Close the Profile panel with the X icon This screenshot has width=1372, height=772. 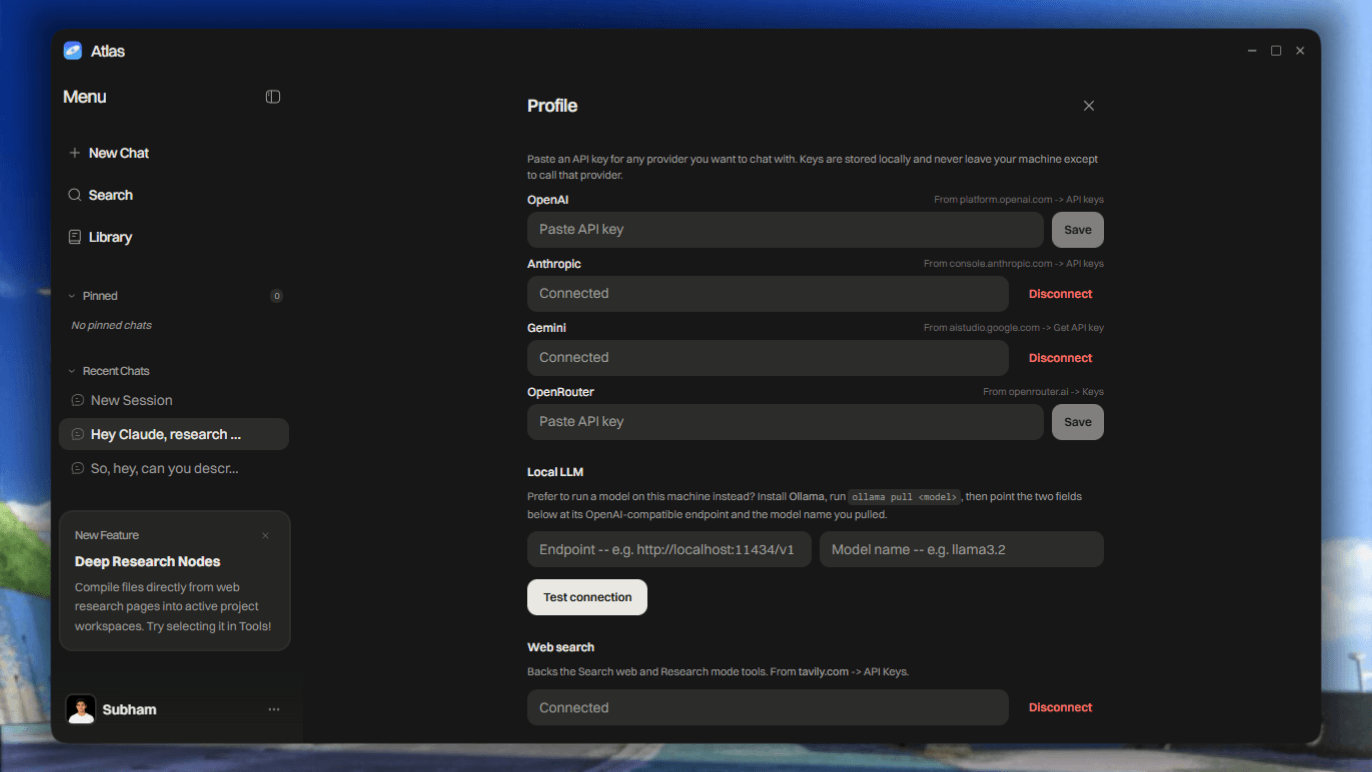pos(1089,106)
